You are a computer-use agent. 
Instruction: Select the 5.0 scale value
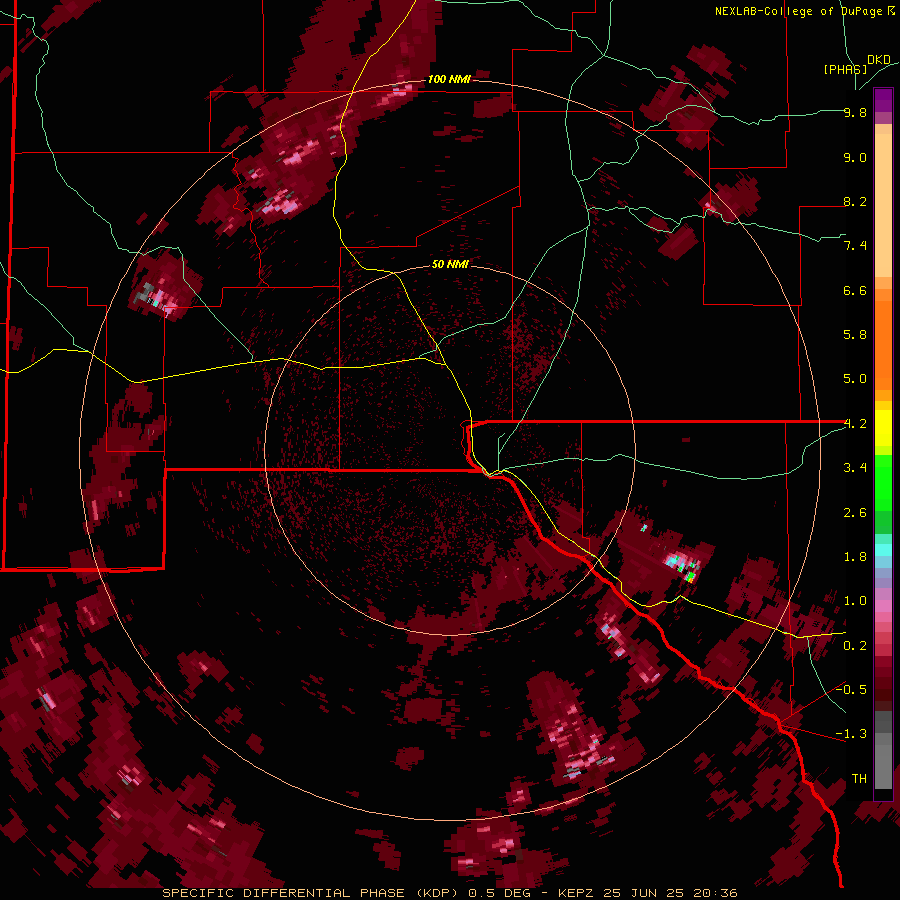click(855, 379)
